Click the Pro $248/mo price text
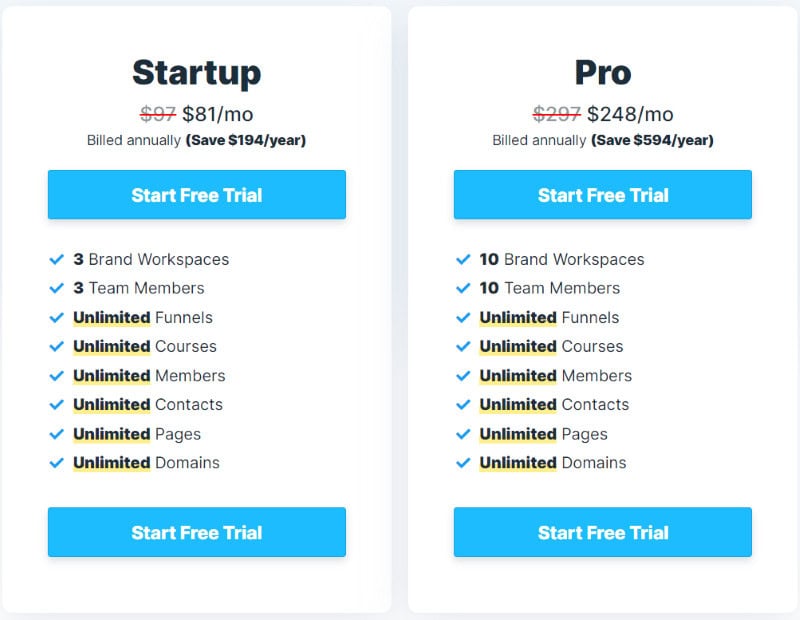800x620 pixels. pyautogui.click(x=630, y=114)
